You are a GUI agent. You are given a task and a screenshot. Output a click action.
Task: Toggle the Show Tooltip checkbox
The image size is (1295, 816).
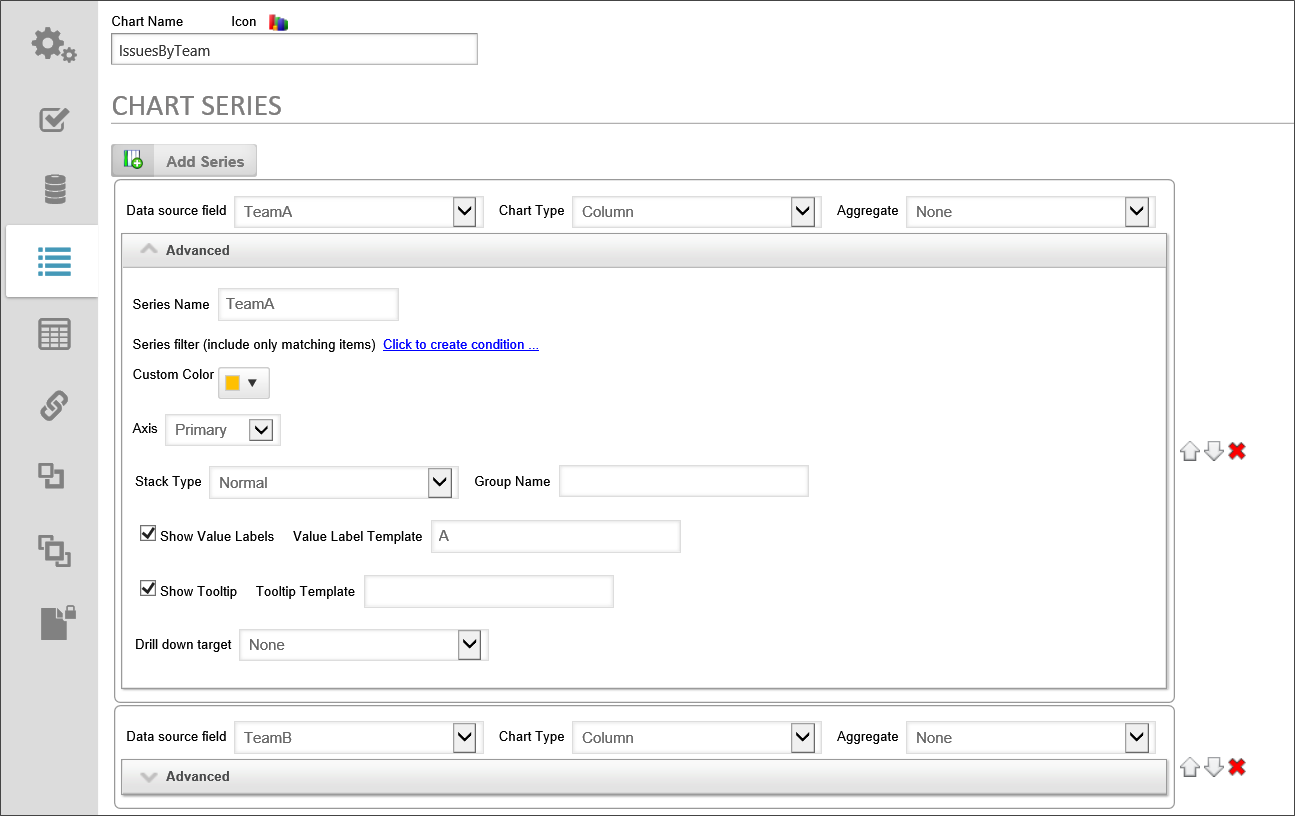point(148,589)
